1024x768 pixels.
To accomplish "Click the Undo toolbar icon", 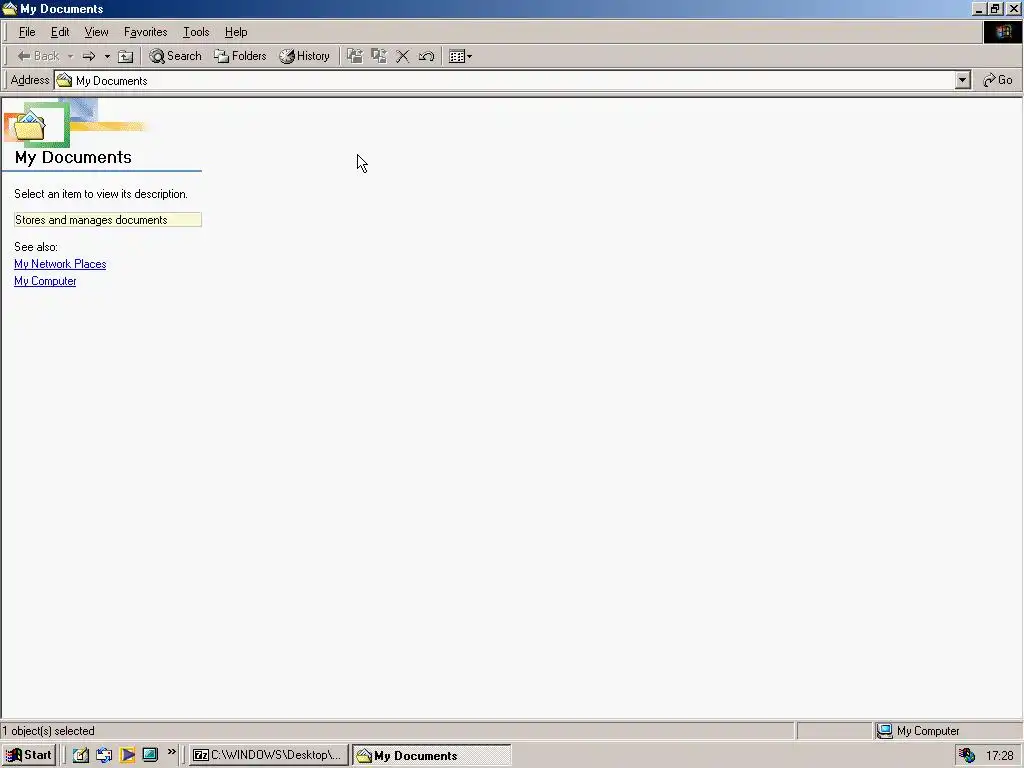I will [x=426, y=56].
